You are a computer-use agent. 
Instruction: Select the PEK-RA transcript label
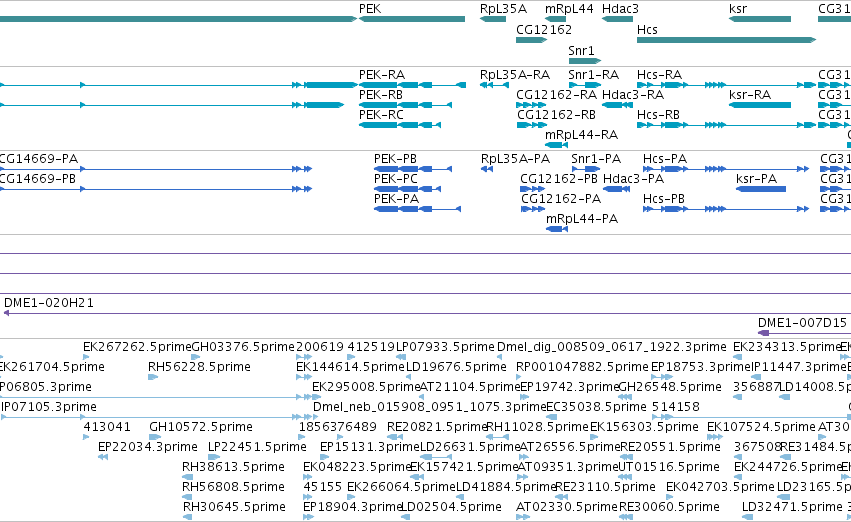382,74
